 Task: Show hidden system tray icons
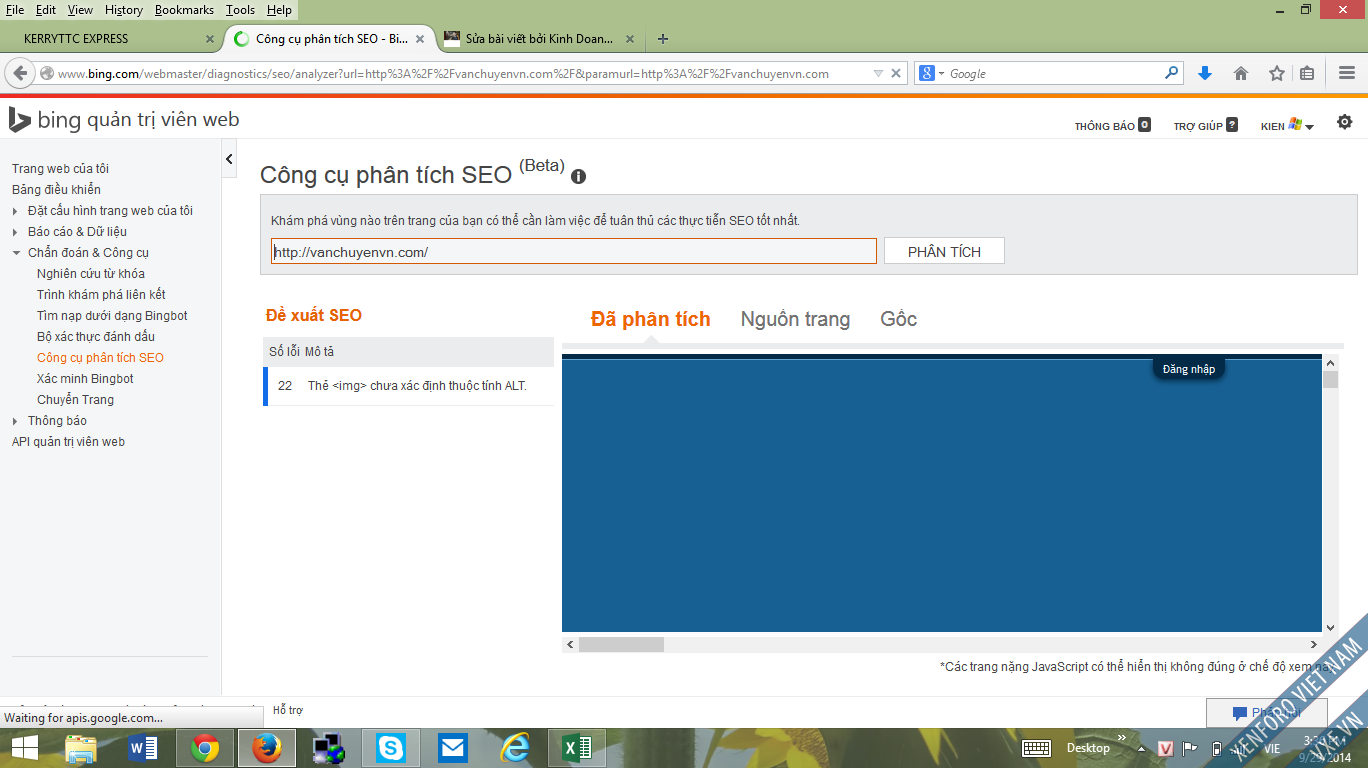pyautogui.click(x=1141, y=749)
